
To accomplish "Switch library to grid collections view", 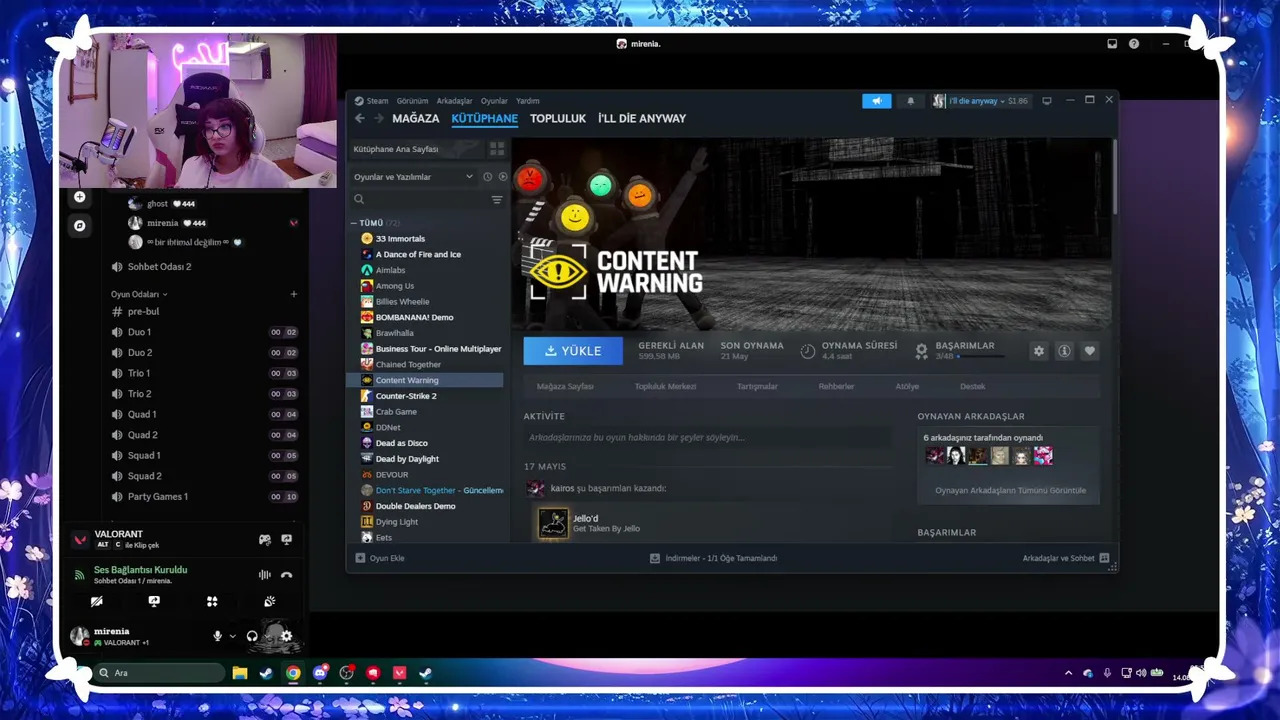I will coord(497,149).
